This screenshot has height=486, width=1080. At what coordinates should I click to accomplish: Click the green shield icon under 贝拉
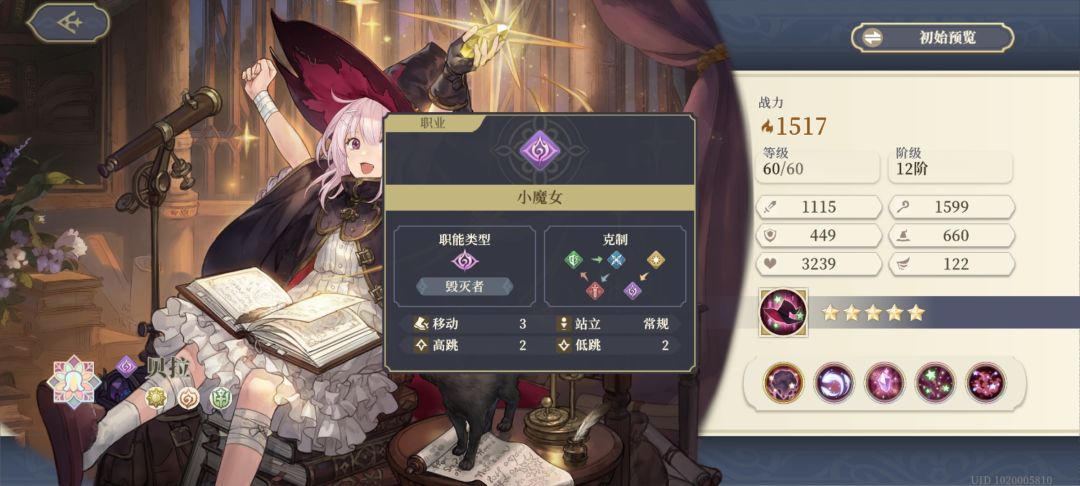click(x=220, y=398)
